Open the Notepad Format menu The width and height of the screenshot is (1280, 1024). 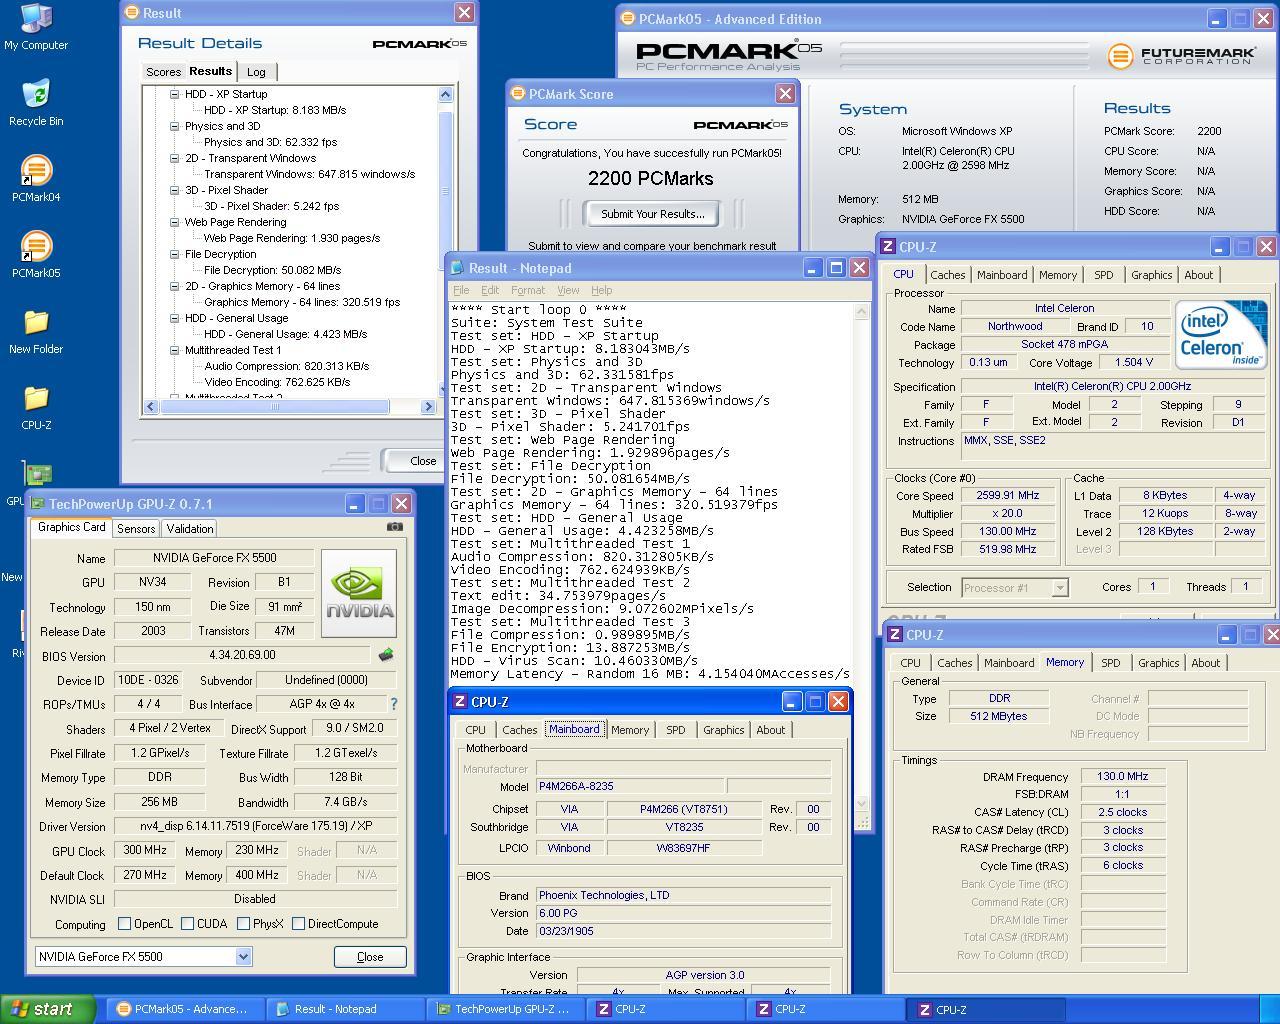click(x=528, y=290)
